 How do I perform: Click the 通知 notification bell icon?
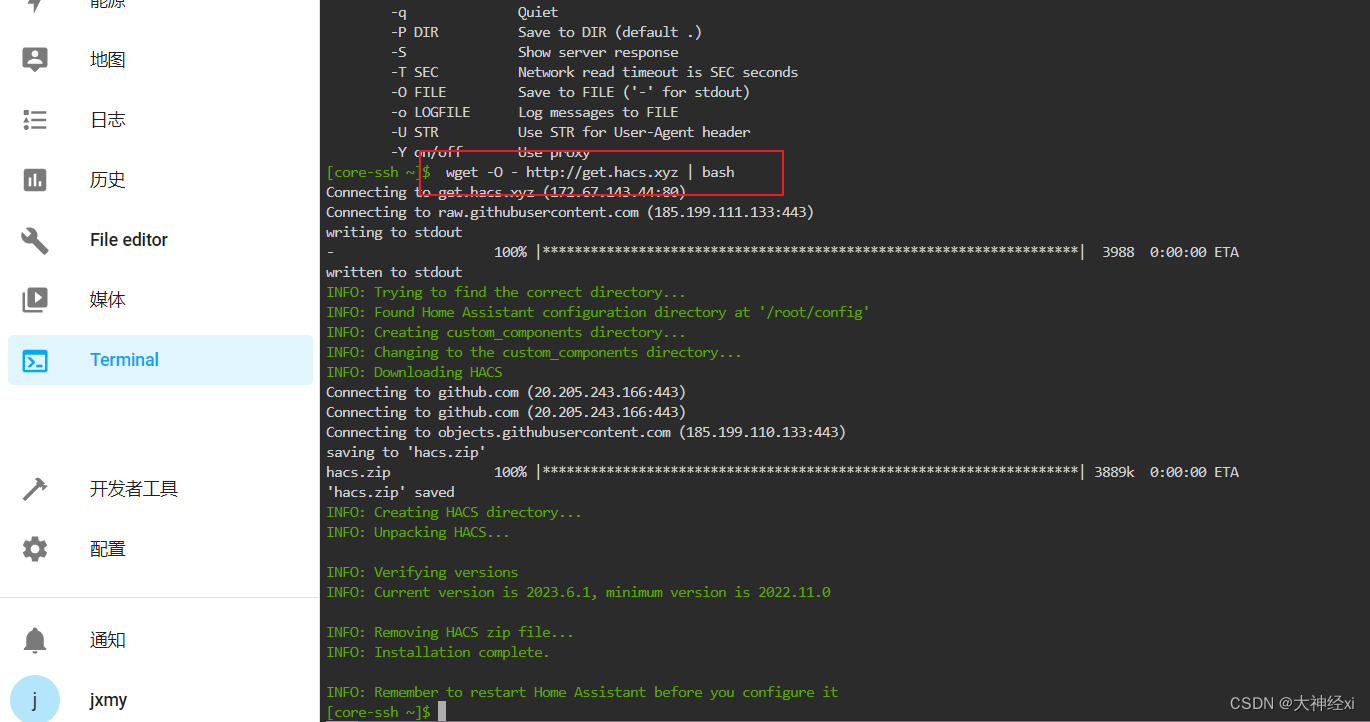[x=35, y=640]
